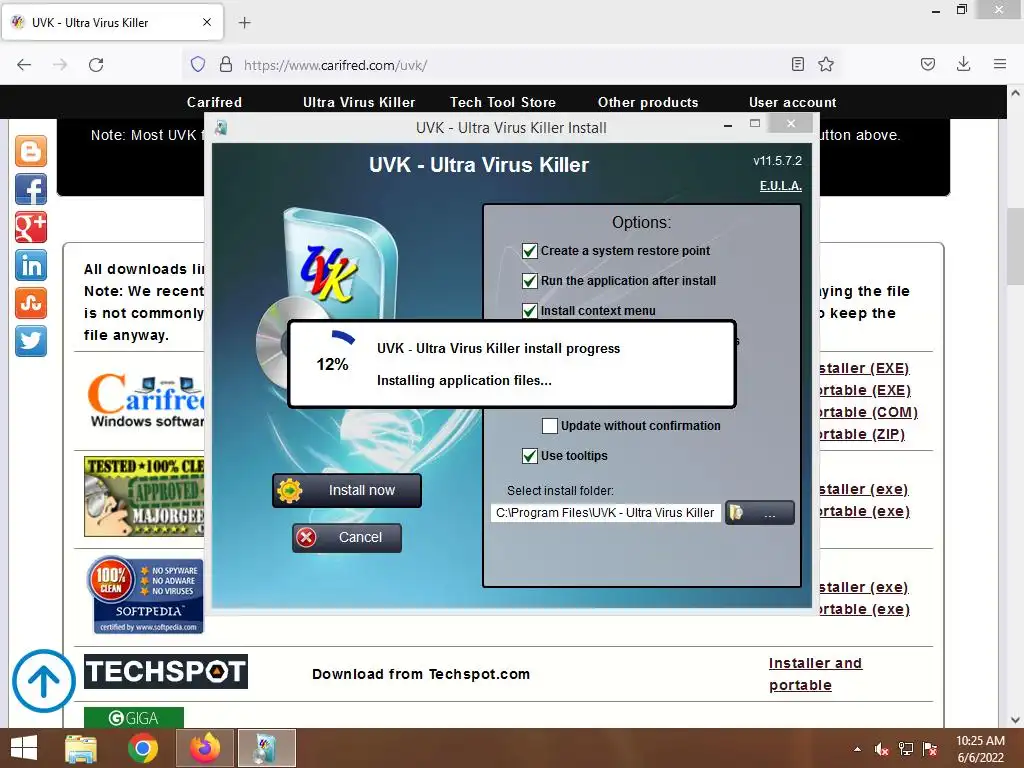Click the folder browse button for install folder
The width and height of the screenshot is (1024, 768).
coord(760,513)
